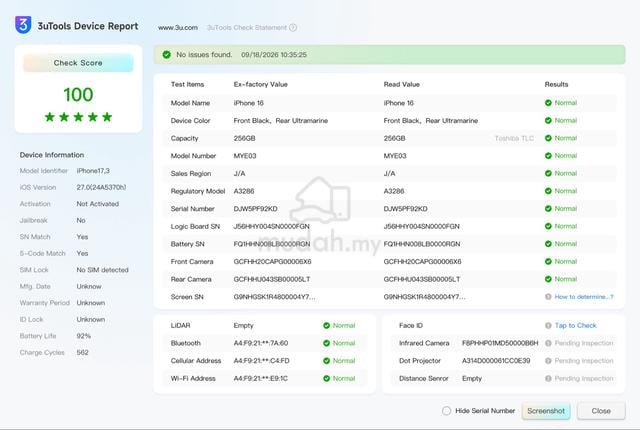Click ex-factory serial number DJW5PF92KD
The image size is (640, 430).
[x=256, y=209]
